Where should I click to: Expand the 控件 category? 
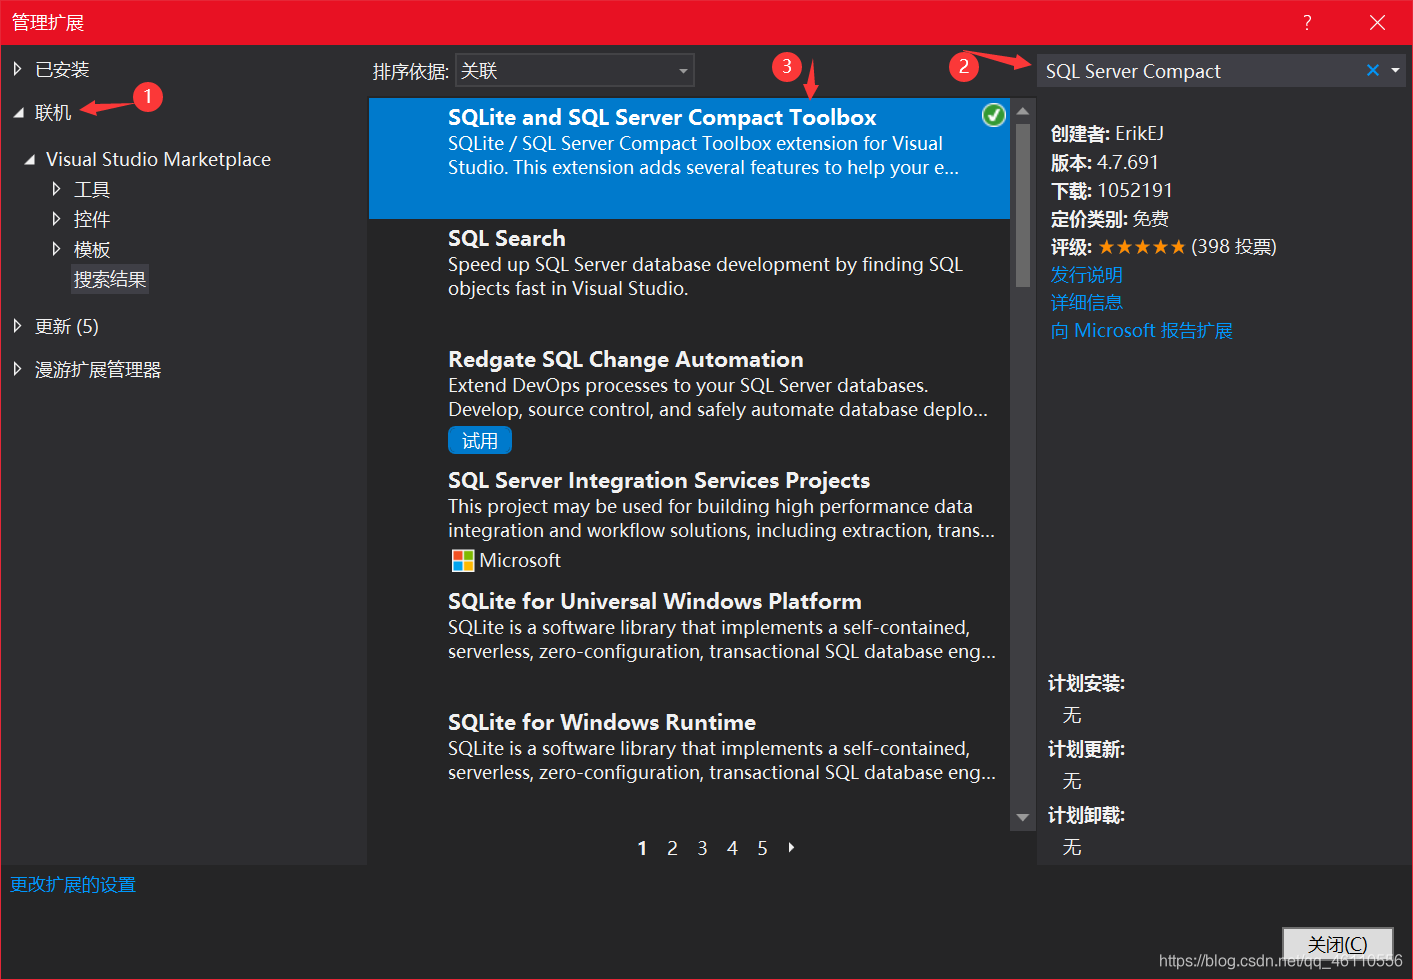pyautogui.click(x=56, y=218)
